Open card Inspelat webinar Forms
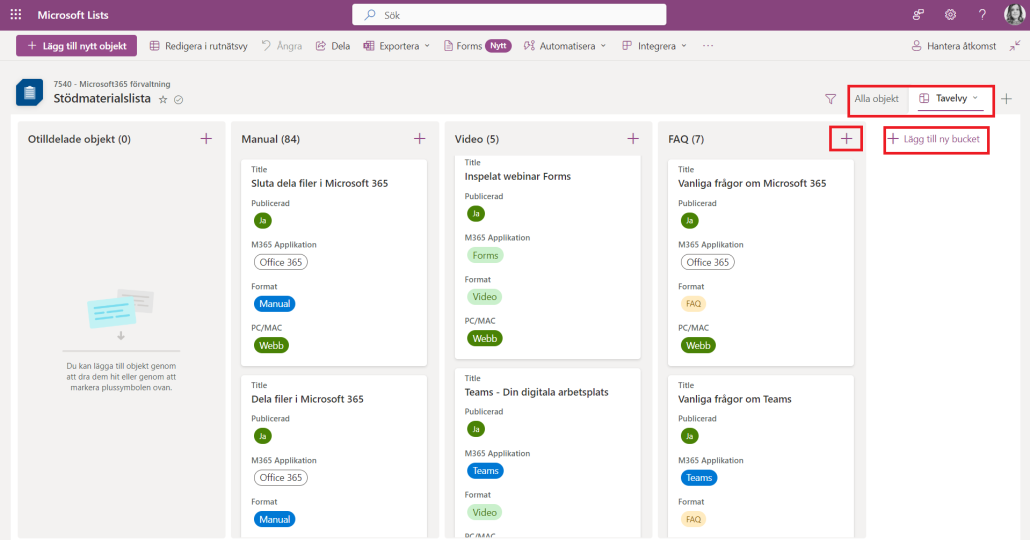The width and height of the screenshot is (1030, 540). click(547, 257)
